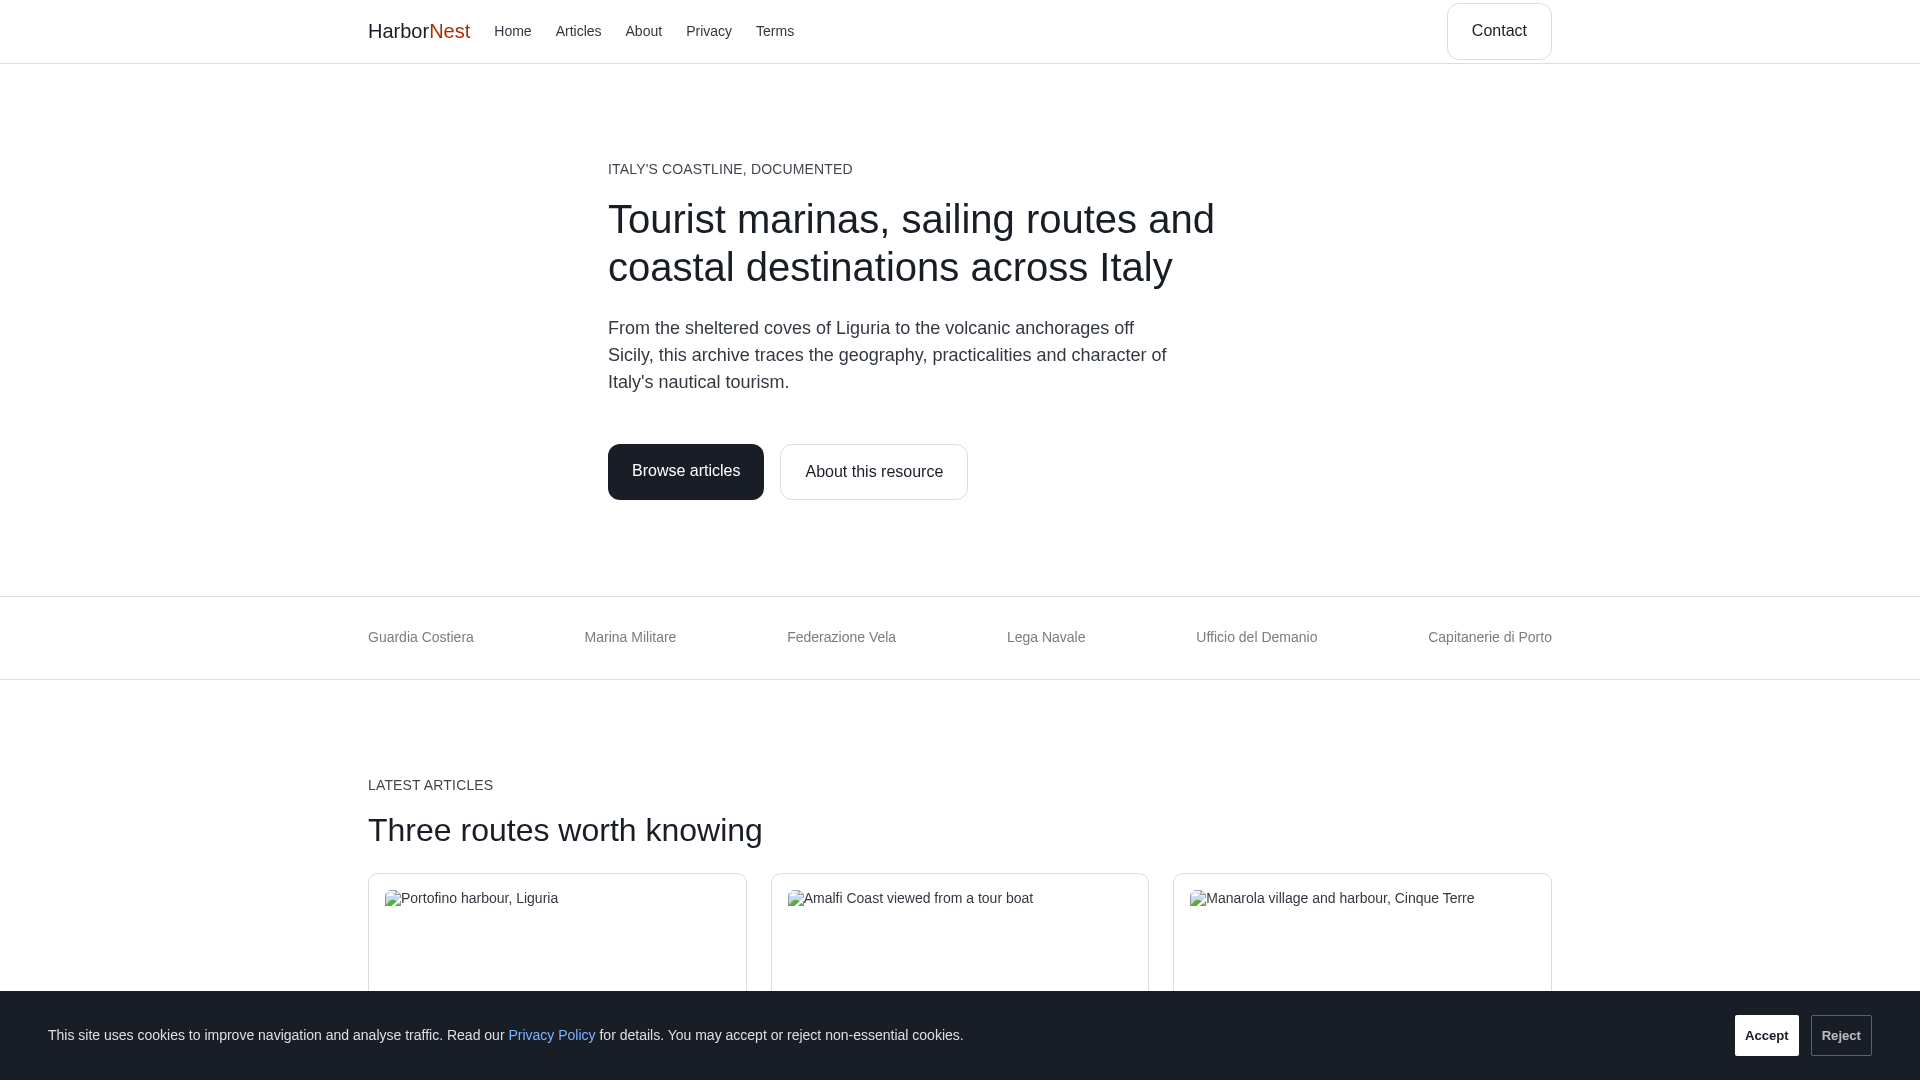Click the 'LATEST ARTICLES' label
1920x1080 pixels.
coord(430,785)
